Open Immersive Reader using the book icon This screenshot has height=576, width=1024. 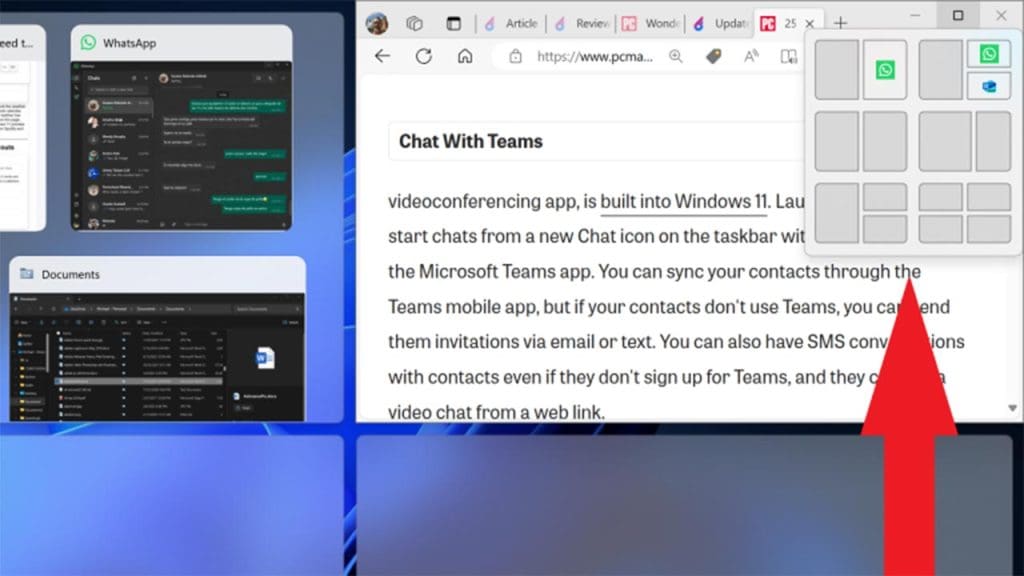tap(789, 57)
